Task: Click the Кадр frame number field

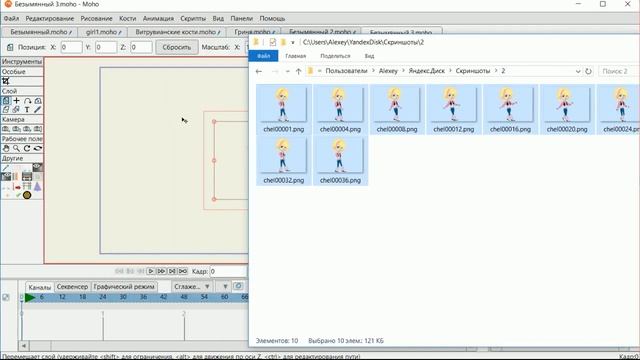Action: (x=228, y=271)
